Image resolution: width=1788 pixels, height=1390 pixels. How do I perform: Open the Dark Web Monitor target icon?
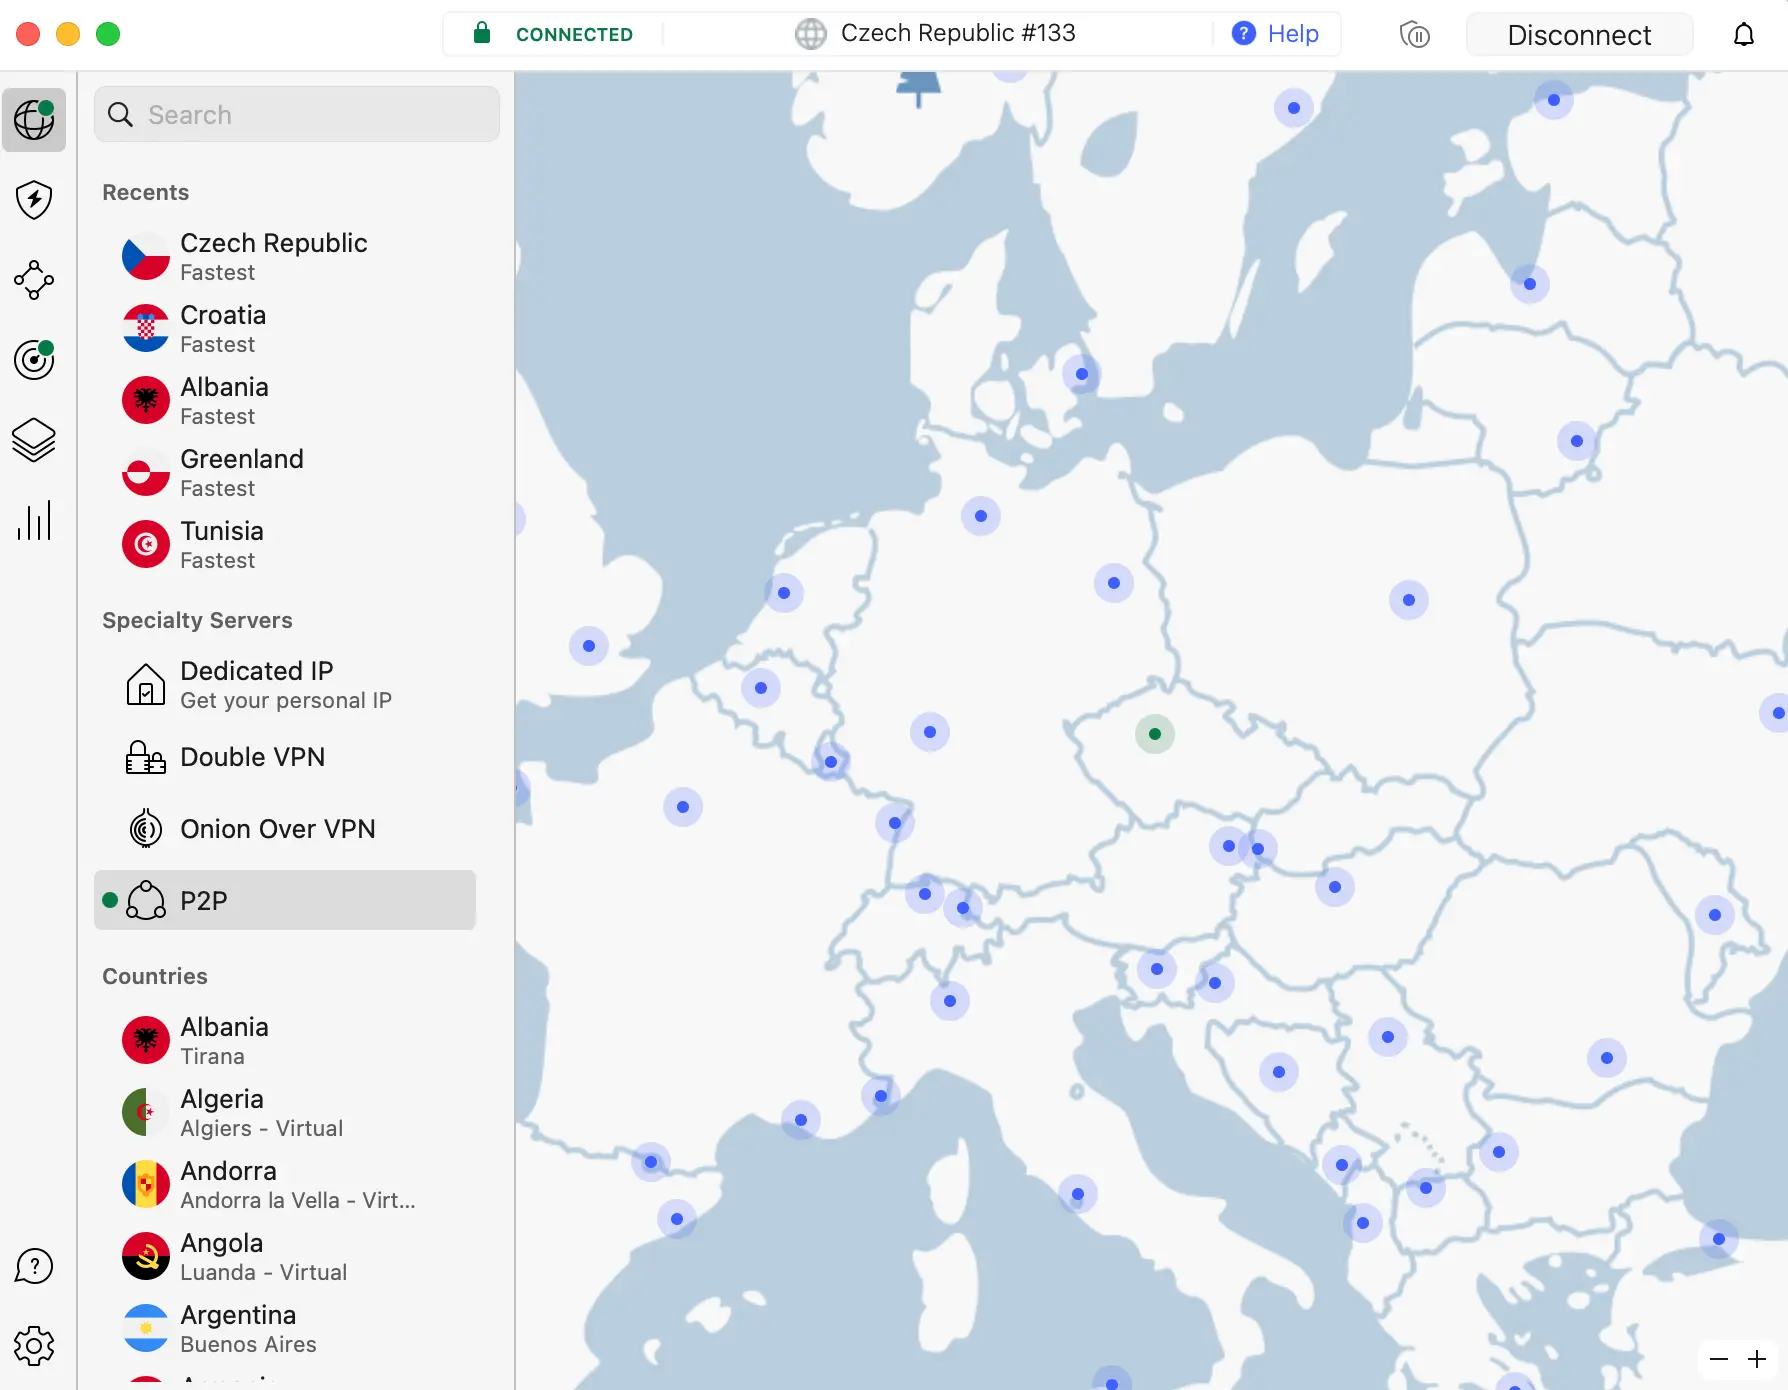[34, 360]
